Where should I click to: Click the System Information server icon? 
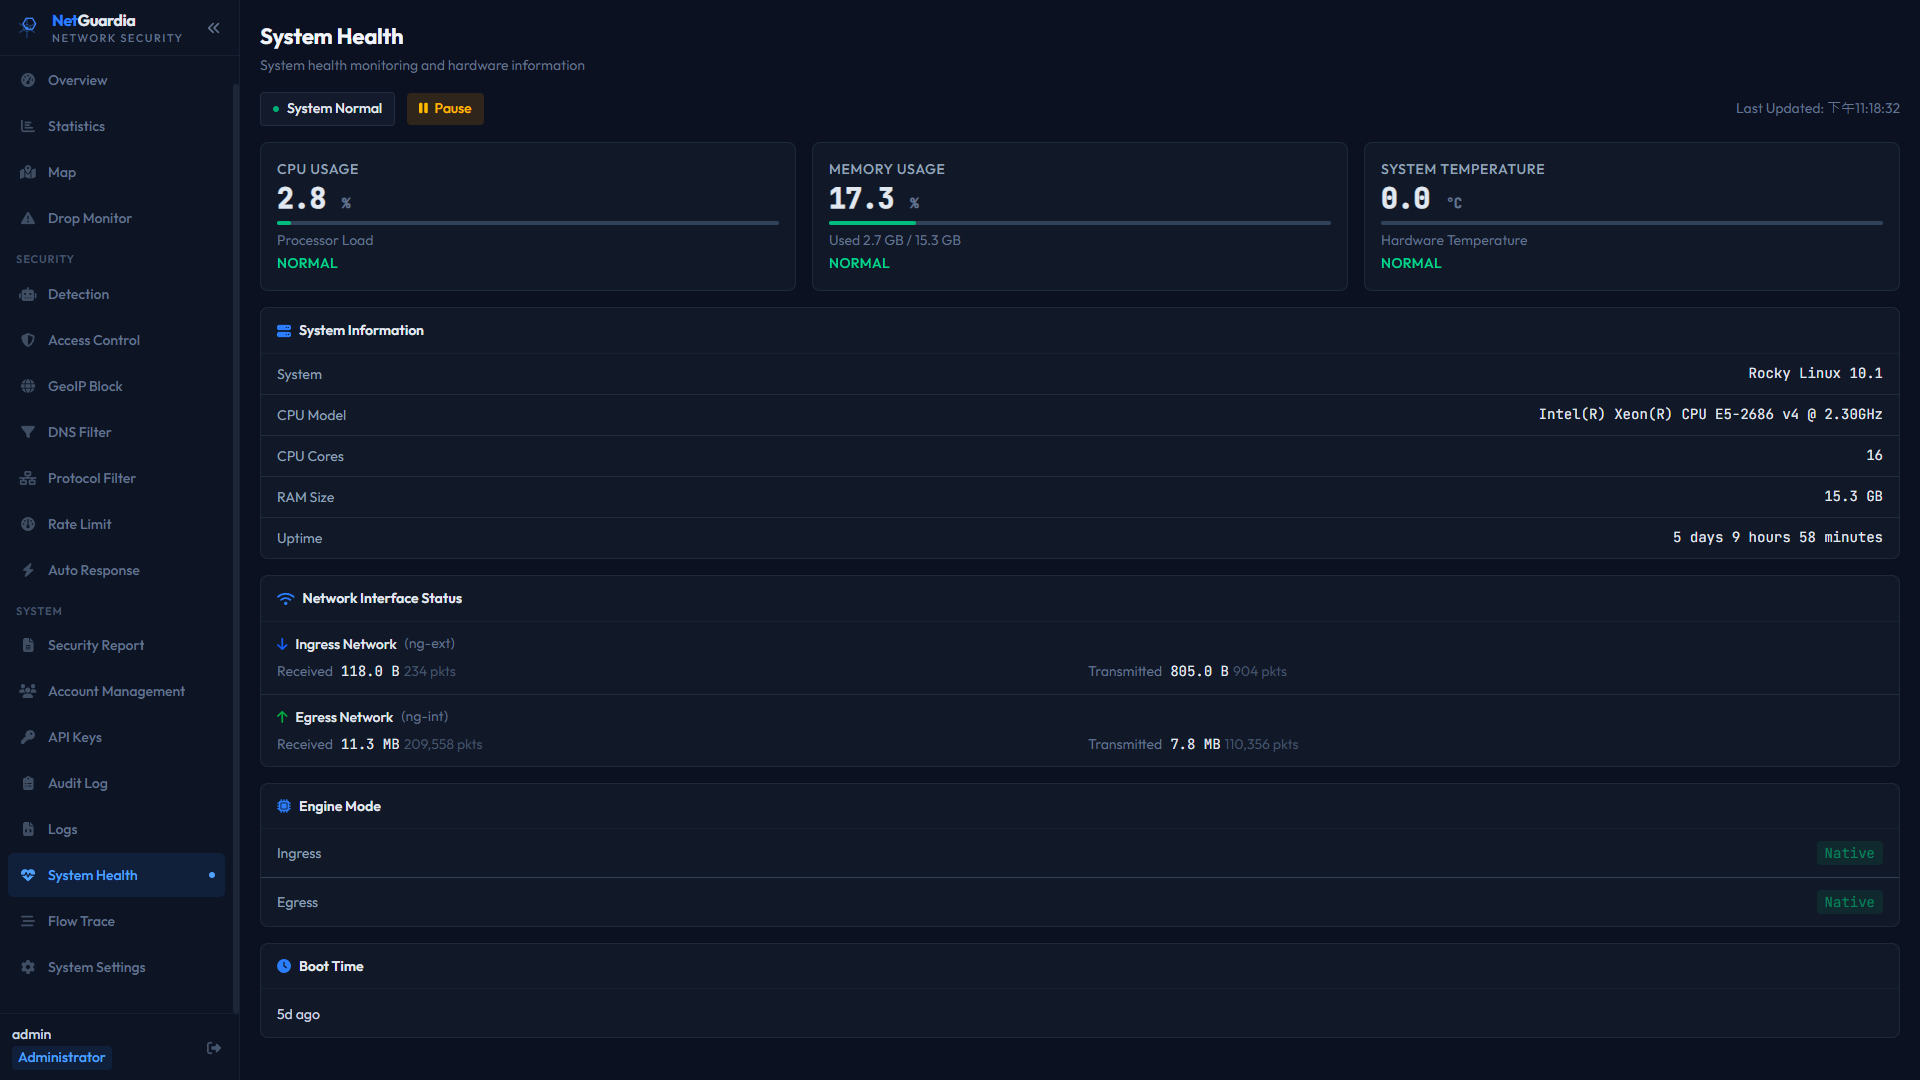(x=284, y=331)
